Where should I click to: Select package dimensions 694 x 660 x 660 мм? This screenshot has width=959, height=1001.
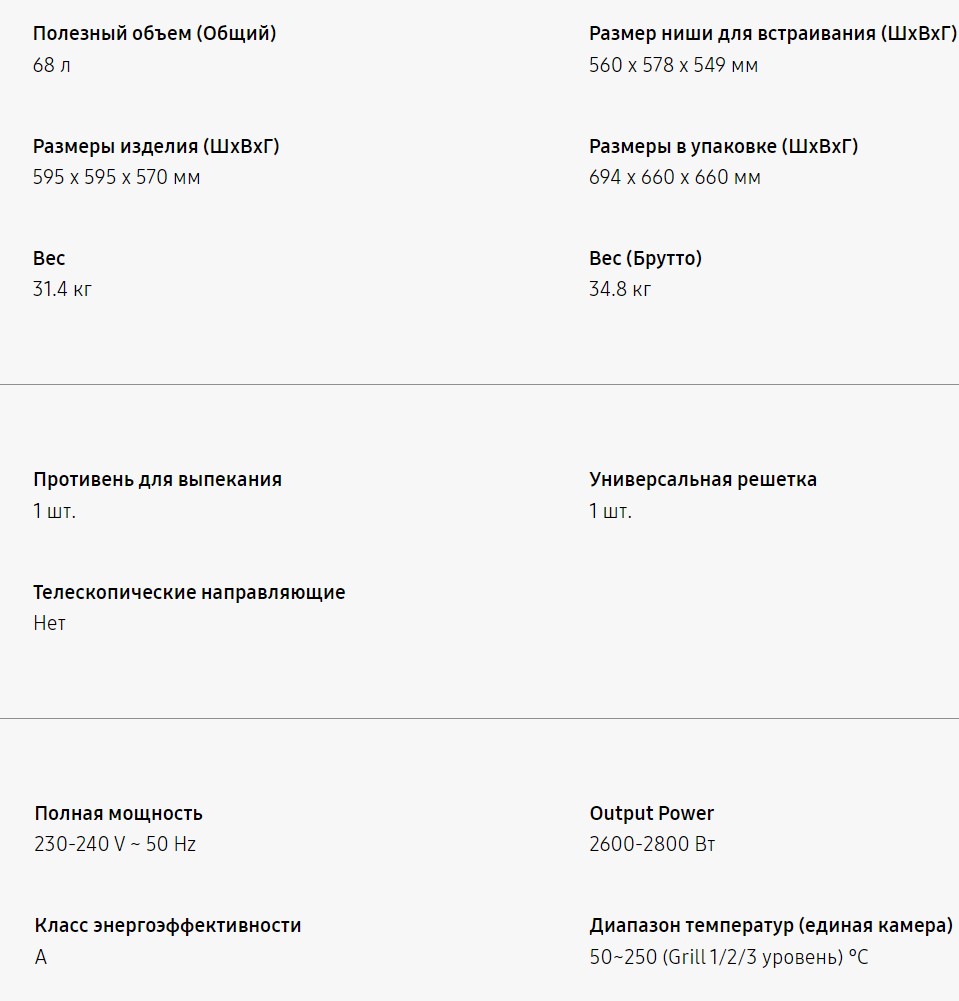coord(674,178)
